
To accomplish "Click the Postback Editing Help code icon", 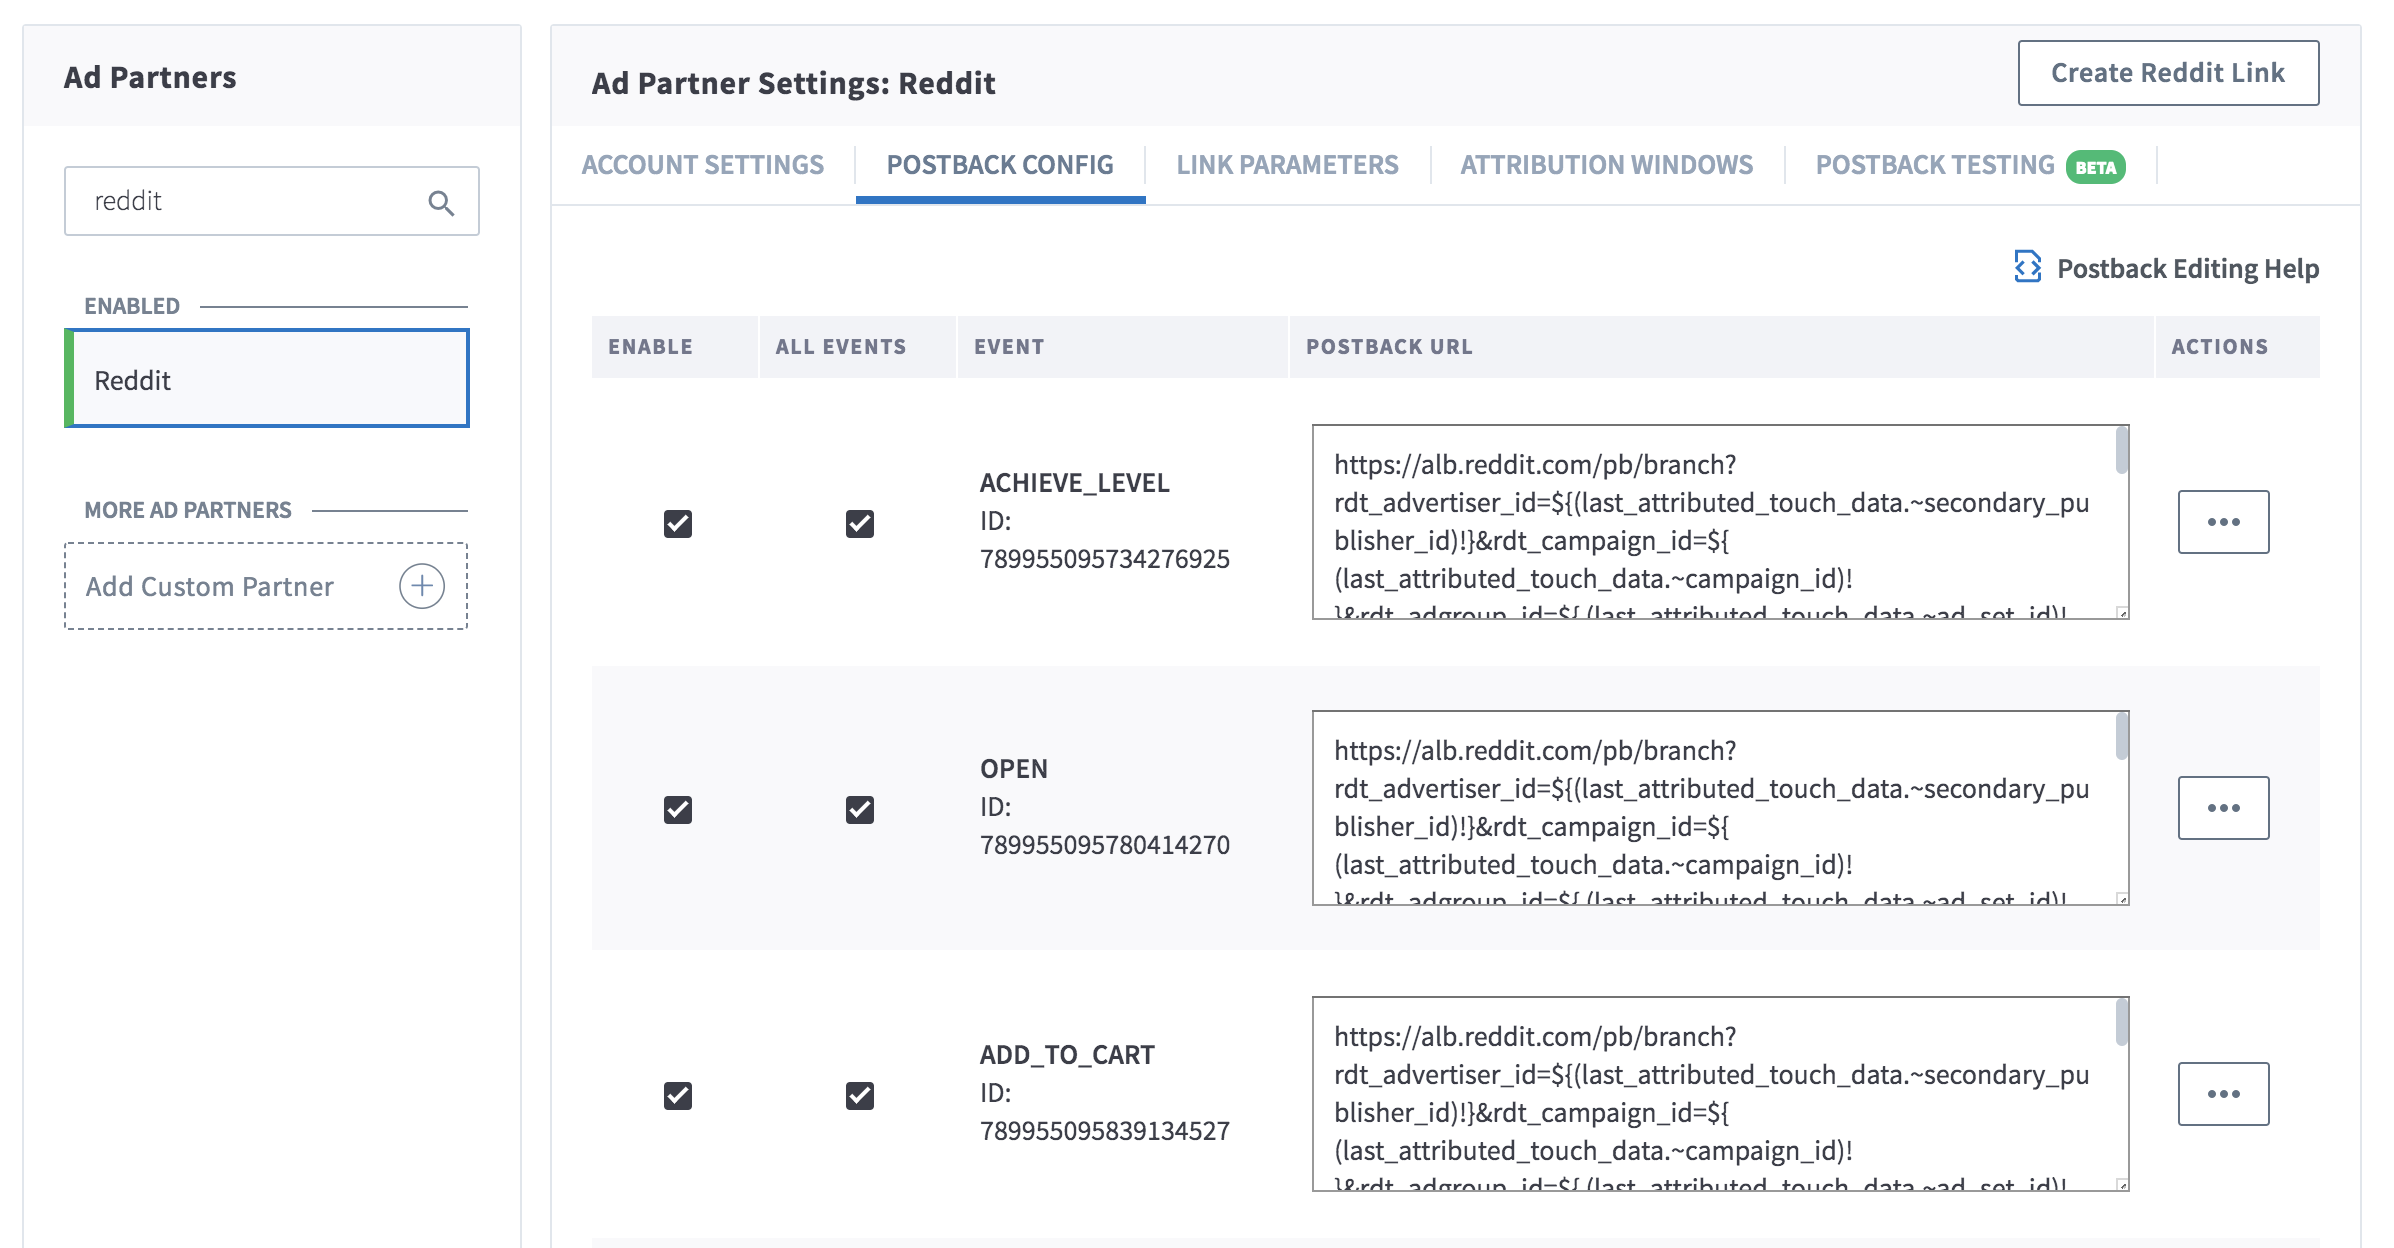I will point(2027,267).
